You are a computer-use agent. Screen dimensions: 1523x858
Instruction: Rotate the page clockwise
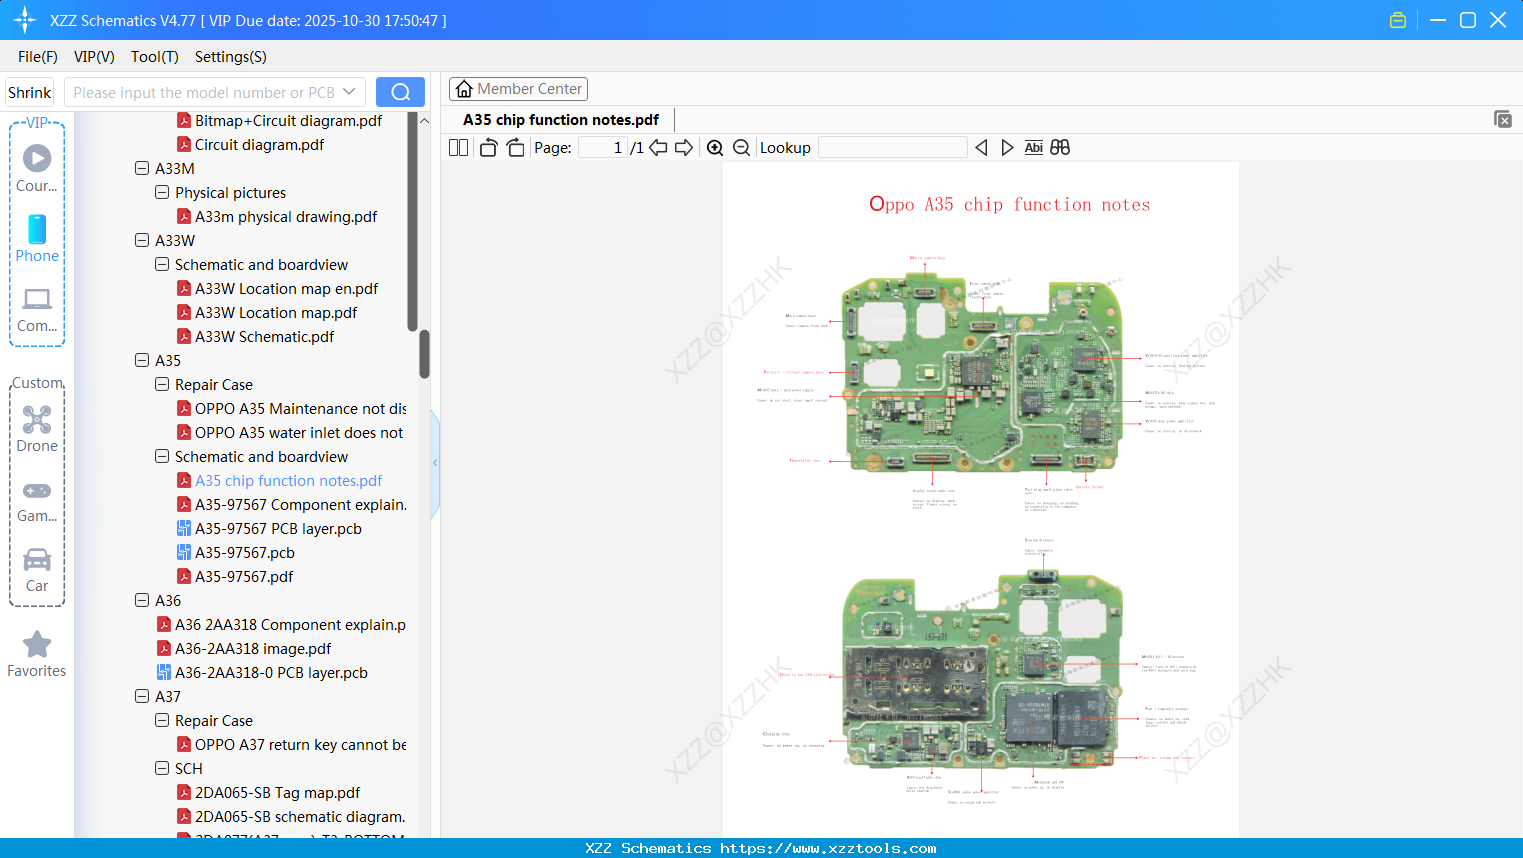(x=514, y=147)
